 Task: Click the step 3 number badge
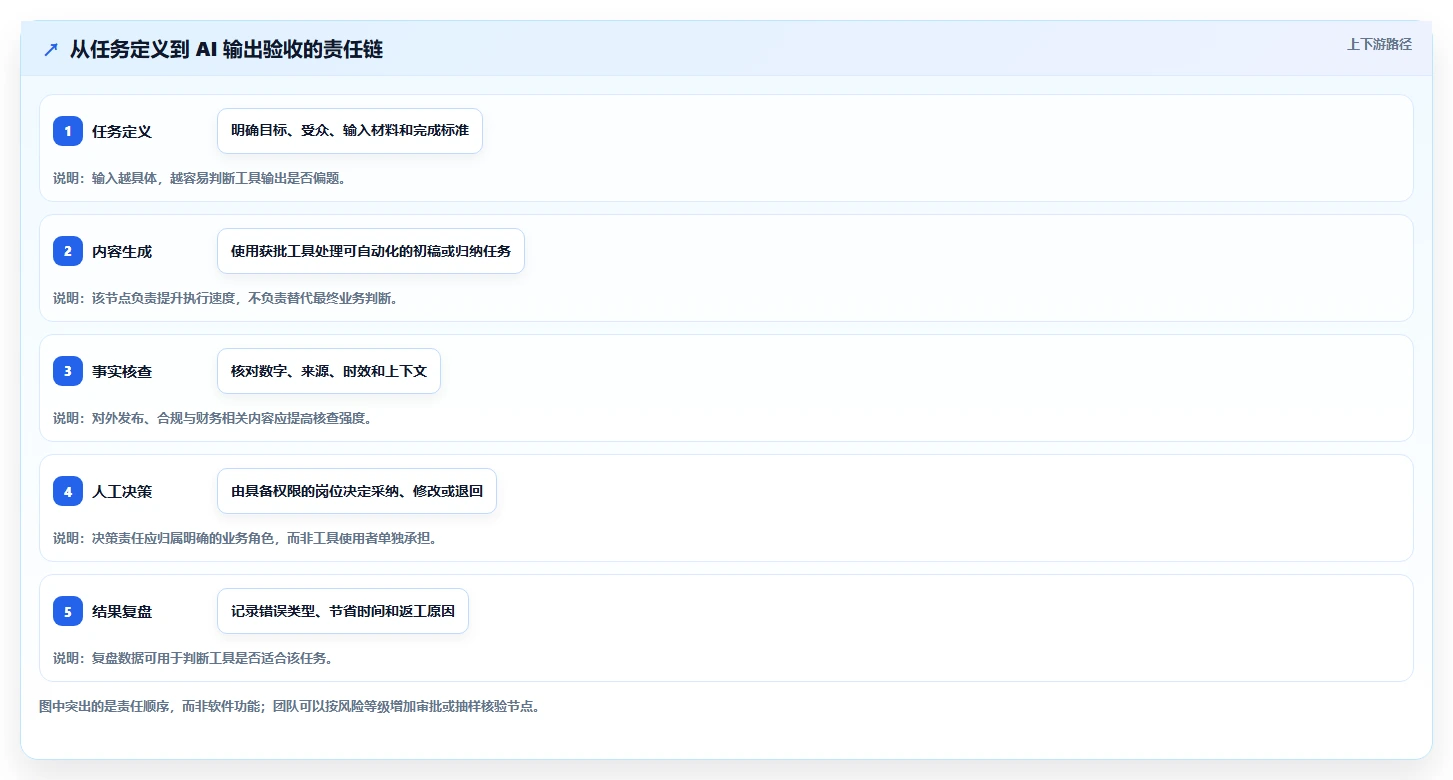(68, 371)
